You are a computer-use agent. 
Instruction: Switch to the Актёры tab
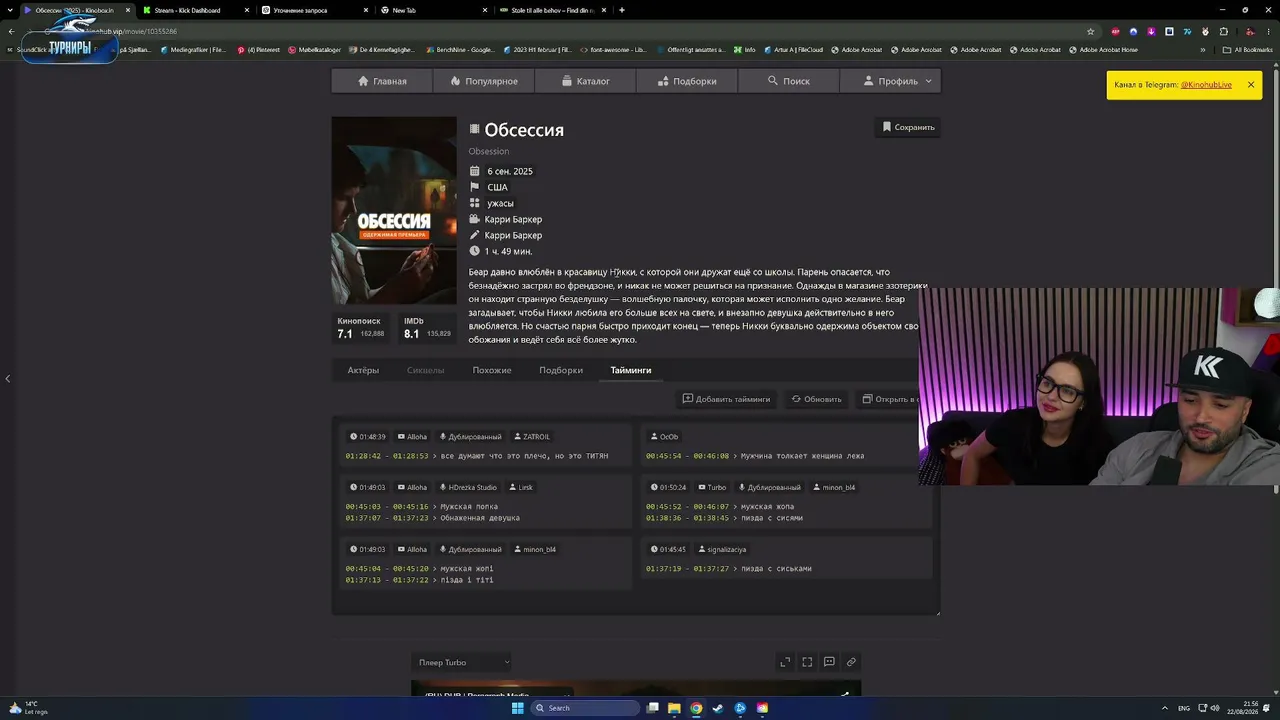click(363, 370)
